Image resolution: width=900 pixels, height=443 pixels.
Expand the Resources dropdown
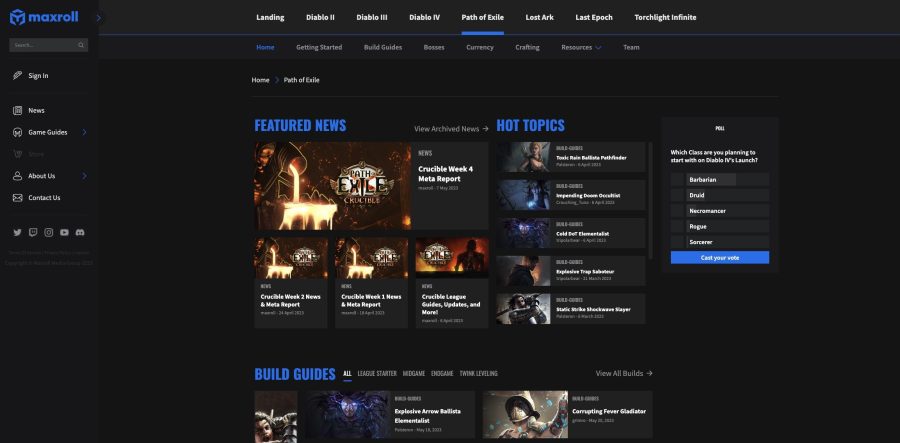[x=581, y=47]
